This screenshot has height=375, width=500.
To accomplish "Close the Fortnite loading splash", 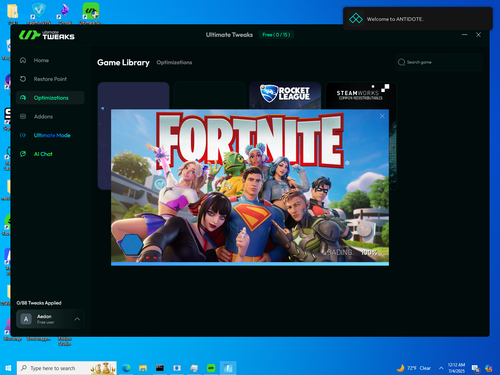I will (x=382, y=116).
